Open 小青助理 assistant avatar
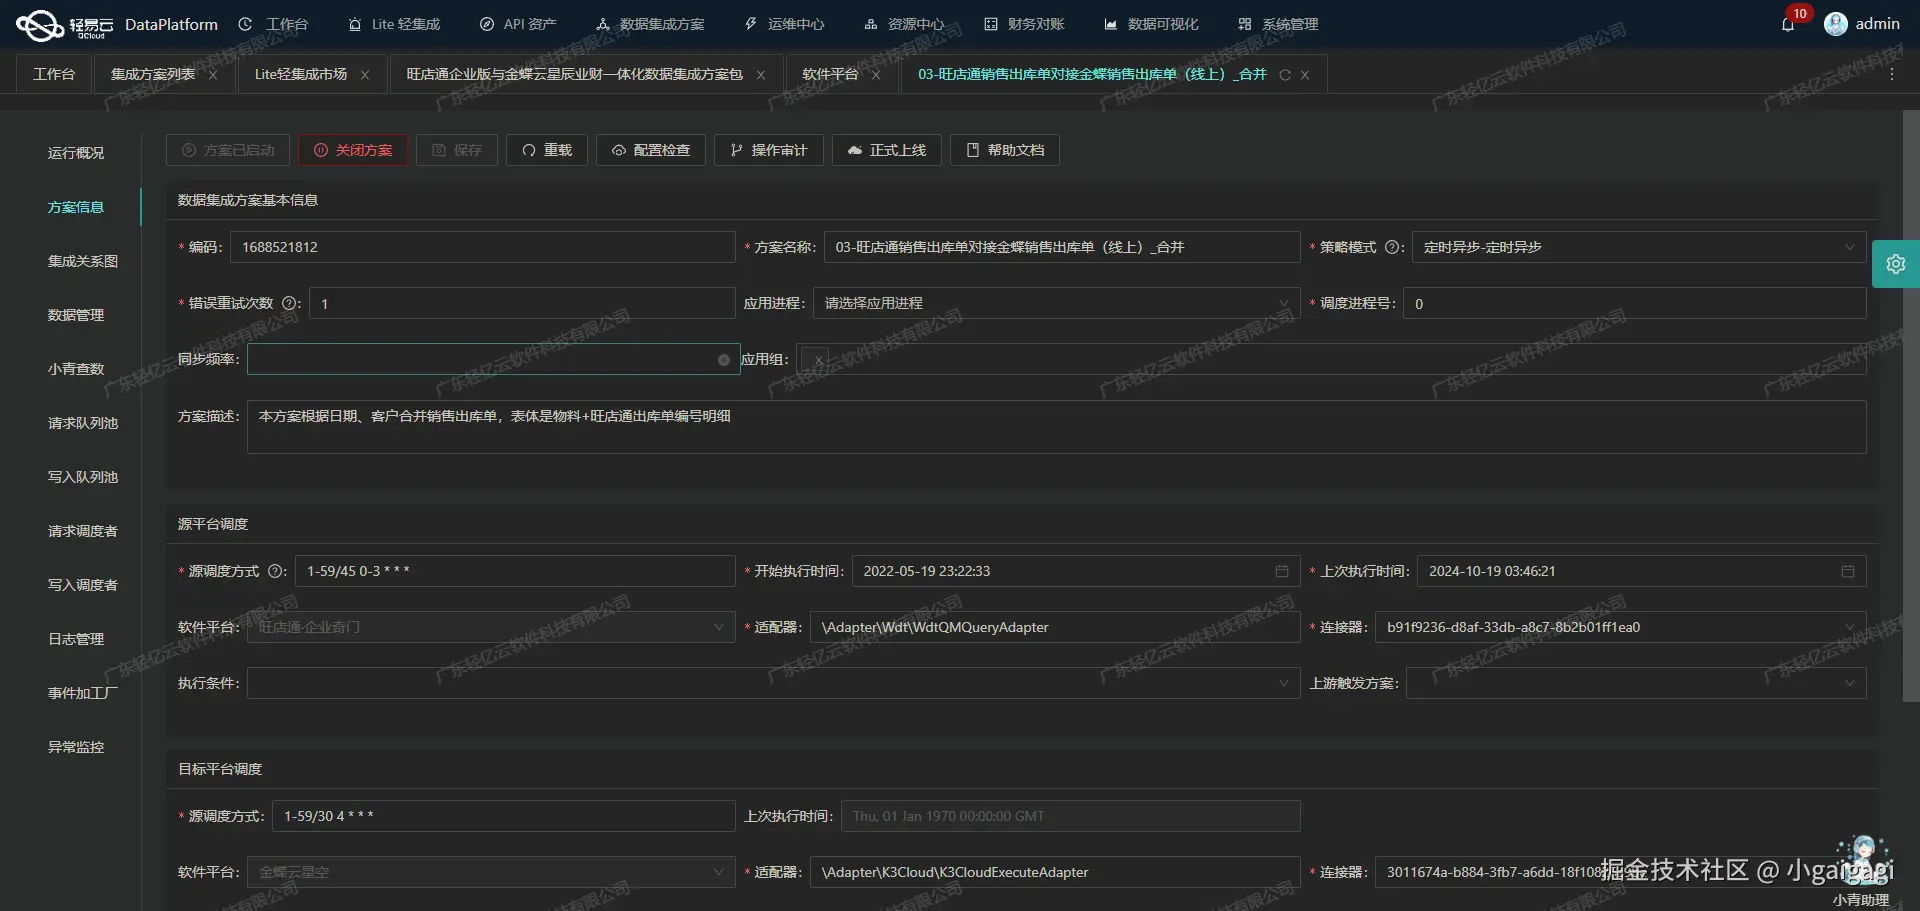Screen dimensions: 1920x911 click(x=1862, y=860)
